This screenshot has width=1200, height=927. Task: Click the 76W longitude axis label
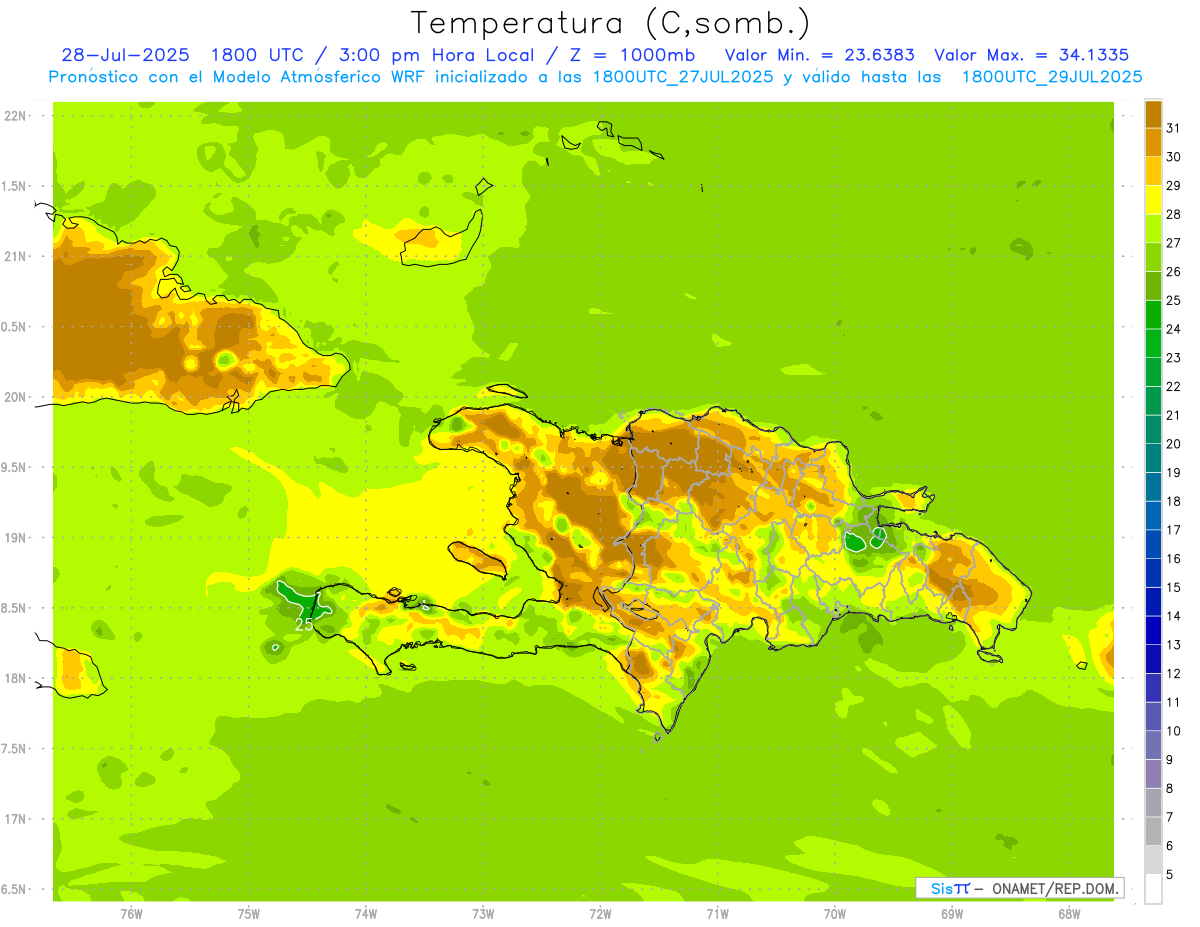[x=131, y=914]
